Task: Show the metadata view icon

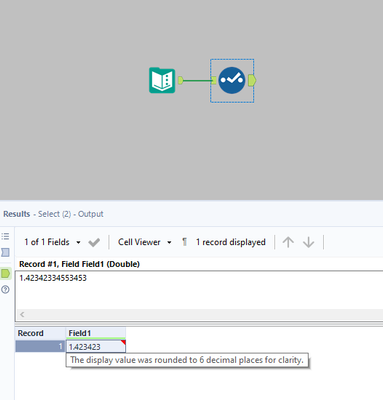Action: tap(5, 252)
